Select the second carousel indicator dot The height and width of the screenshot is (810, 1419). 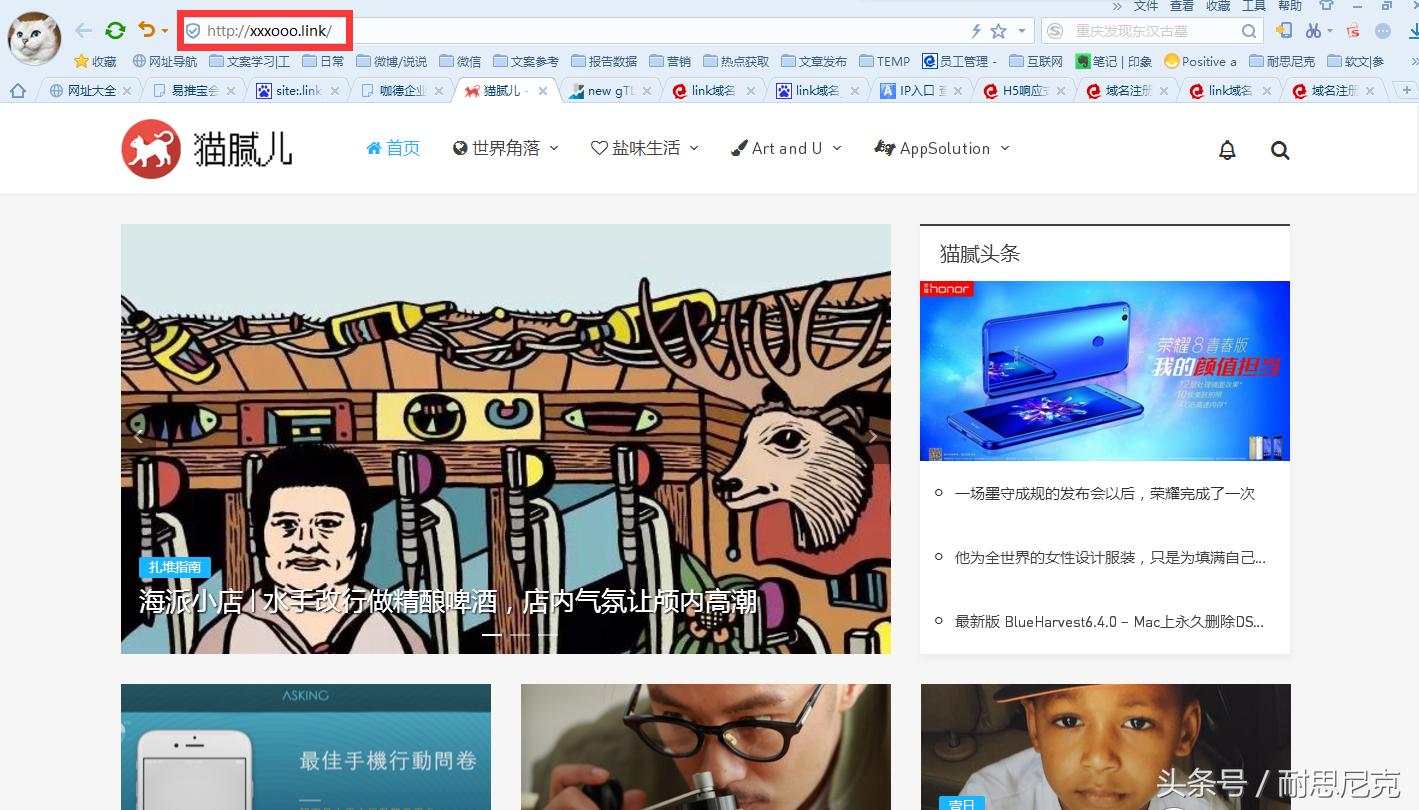point(518,634)
